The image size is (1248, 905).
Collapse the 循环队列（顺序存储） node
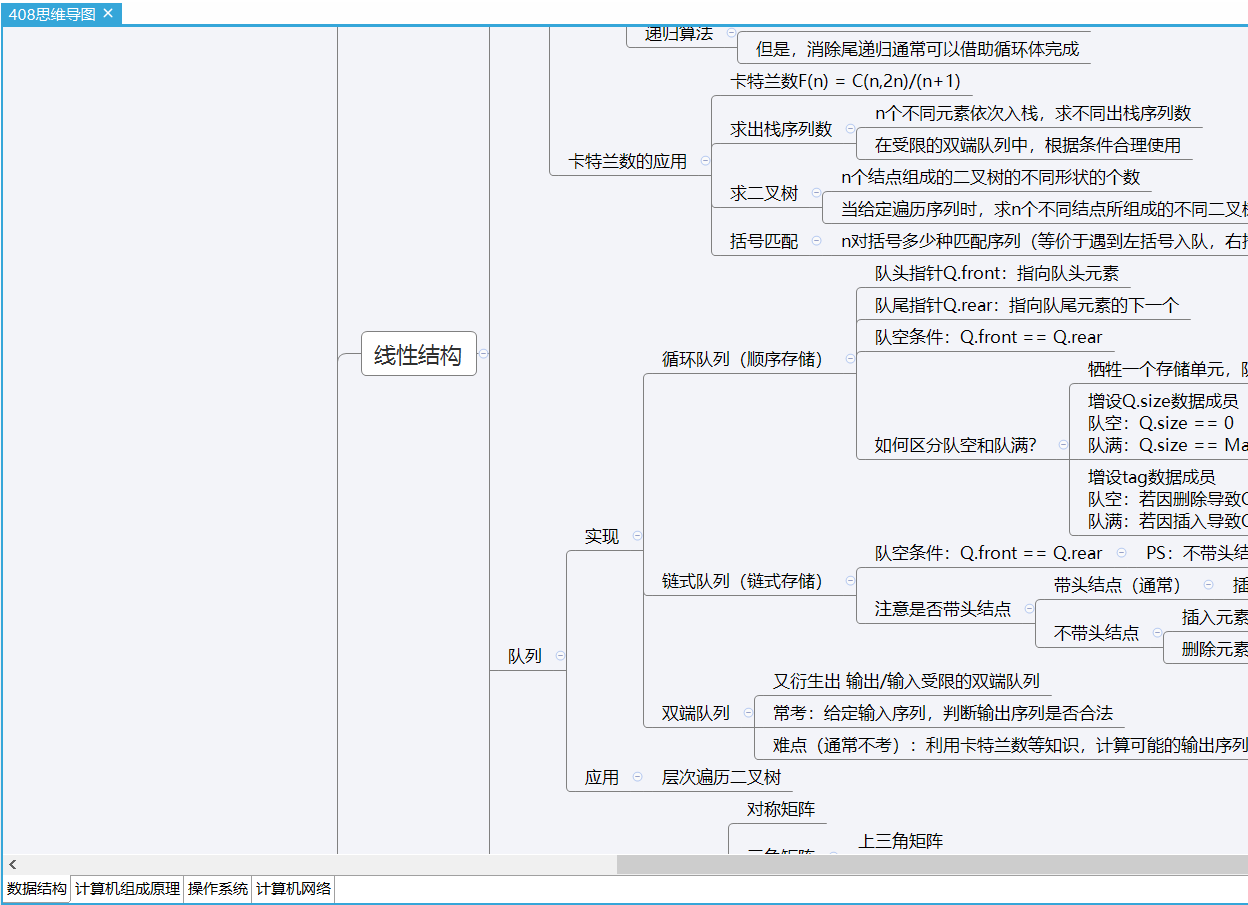tap(850, 358)
